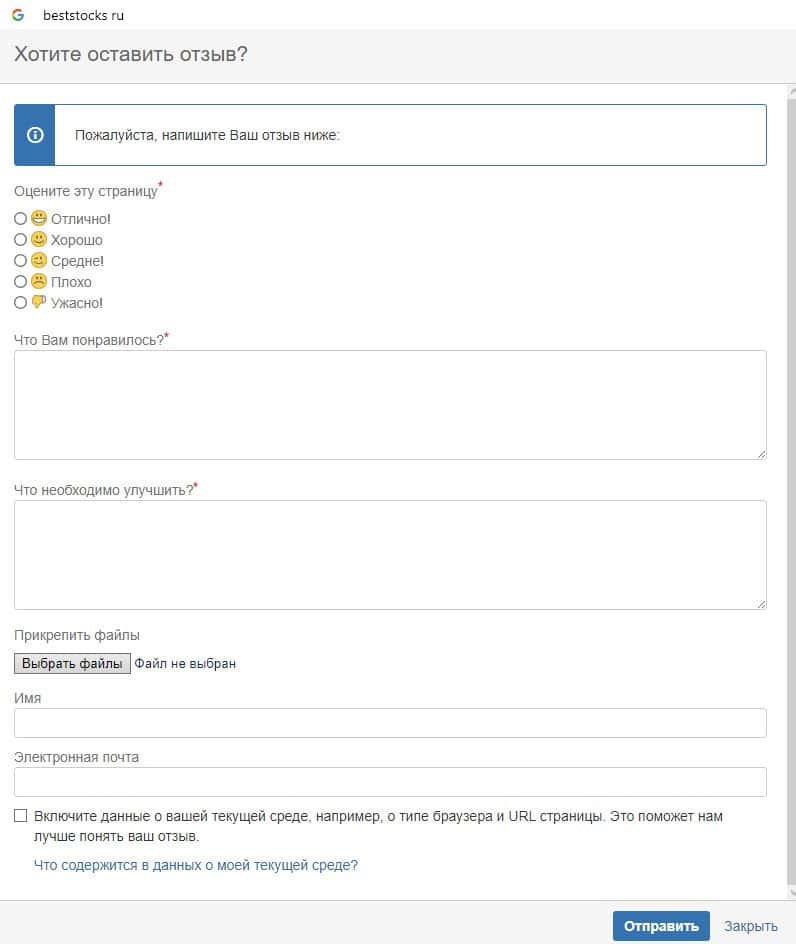Click into Что необходимо улучшить text area

tap(390, 555)
